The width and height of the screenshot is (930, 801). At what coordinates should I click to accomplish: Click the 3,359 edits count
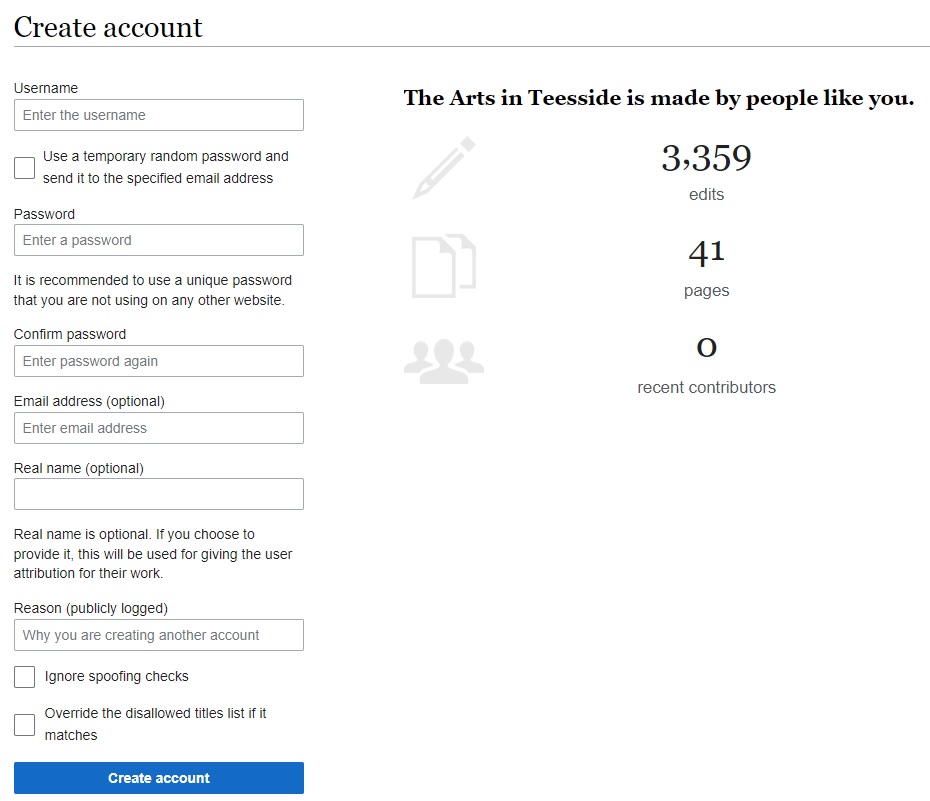tap(706, 158)
